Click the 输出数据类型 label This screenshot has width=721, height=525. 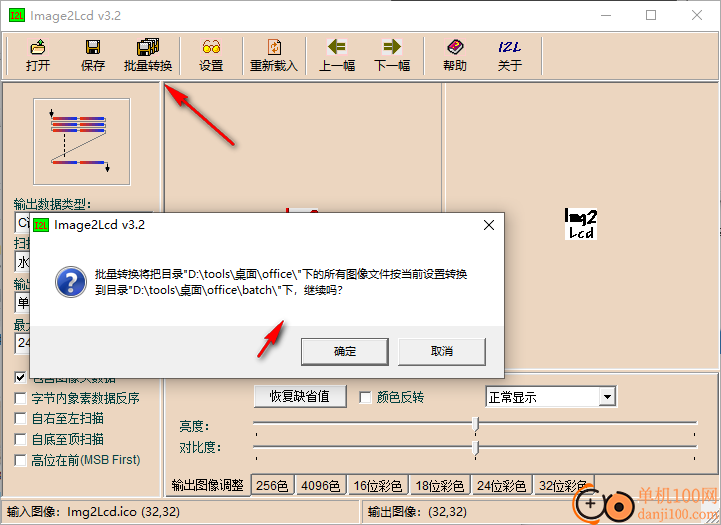pos(52,204)
